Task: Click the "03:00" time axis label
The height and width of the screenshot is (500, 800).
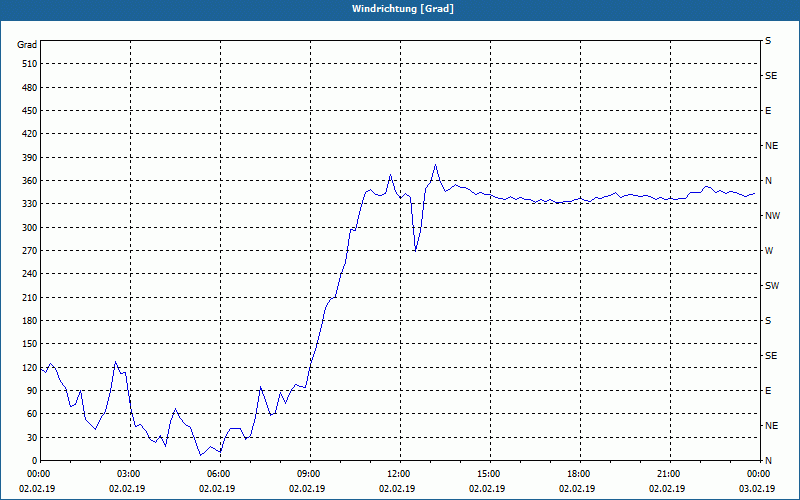Action: [x=131, y=474]
